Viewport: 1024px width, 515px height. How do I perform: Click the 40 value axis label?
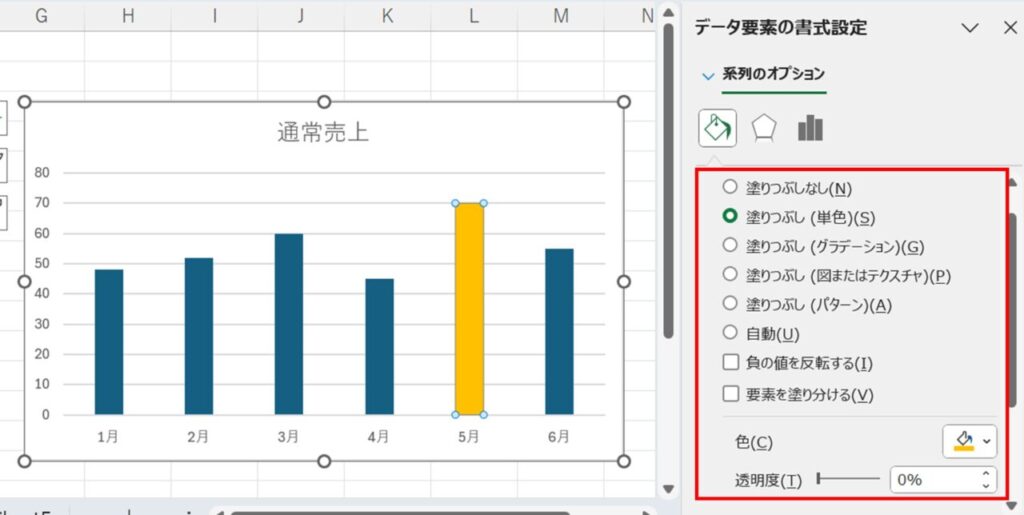[42, 294]
